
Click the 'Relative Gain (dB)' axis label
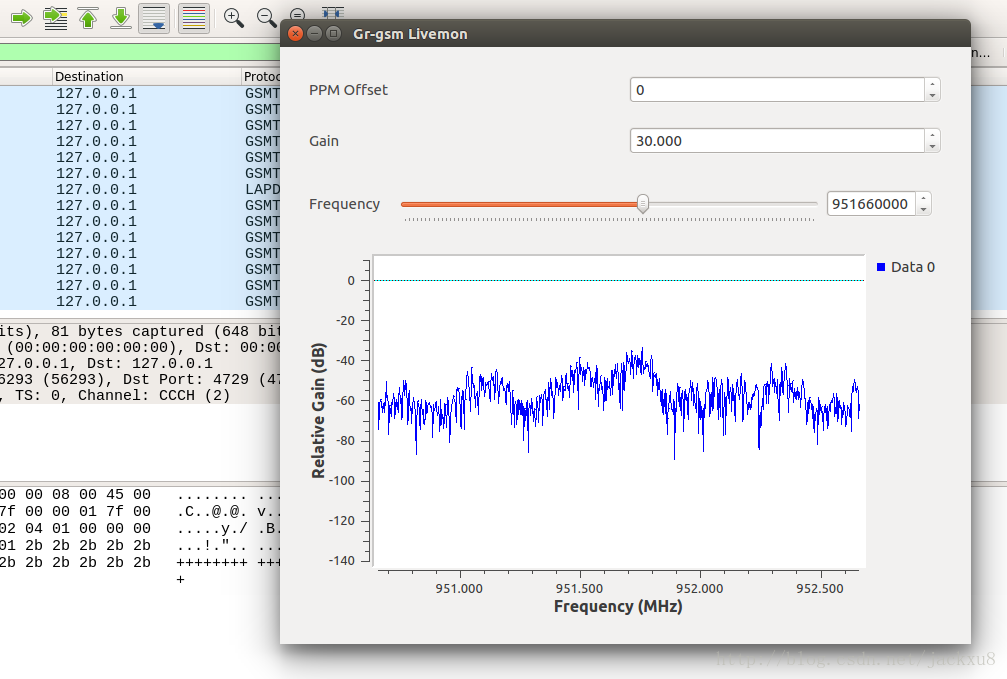(x=319, y=411)
